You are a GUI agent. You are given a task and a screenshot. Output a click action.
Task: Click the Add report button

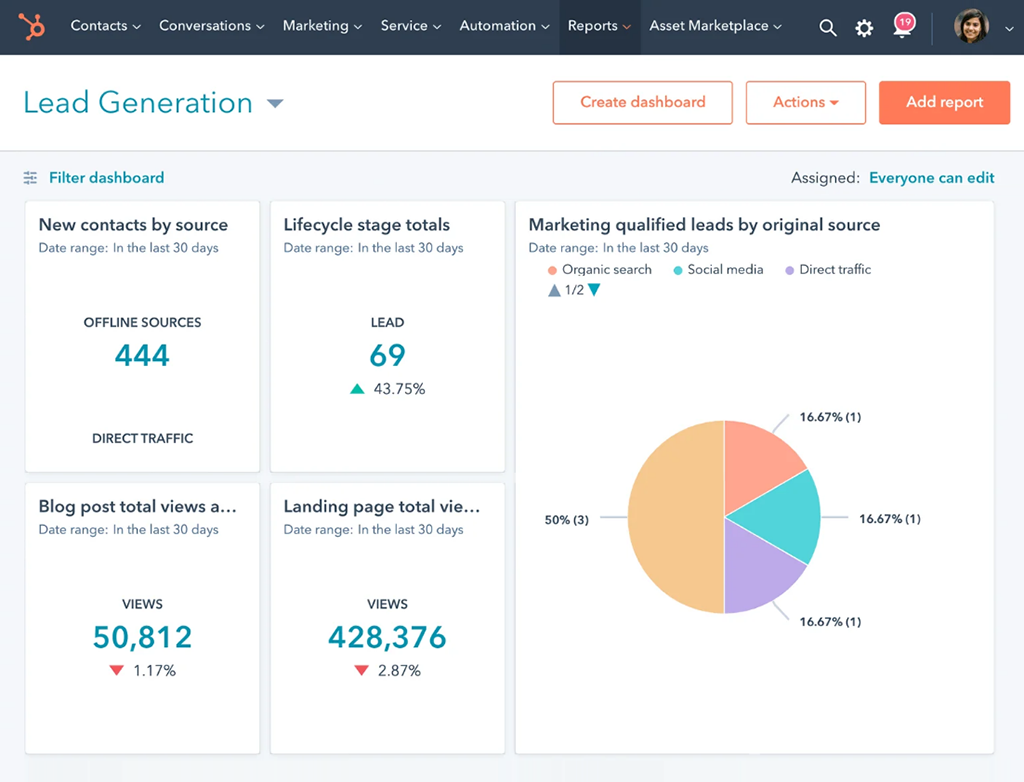[x=944, y=103]
